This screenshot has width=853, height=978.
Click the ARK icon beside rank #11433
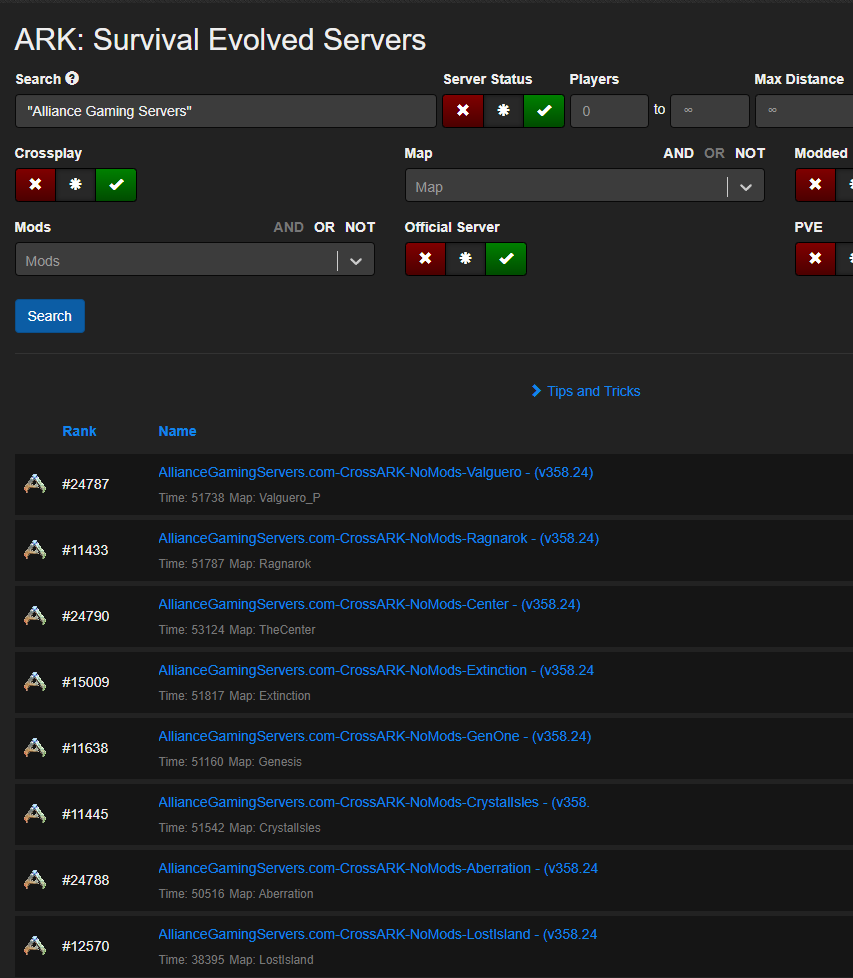(x=35, y=550)
